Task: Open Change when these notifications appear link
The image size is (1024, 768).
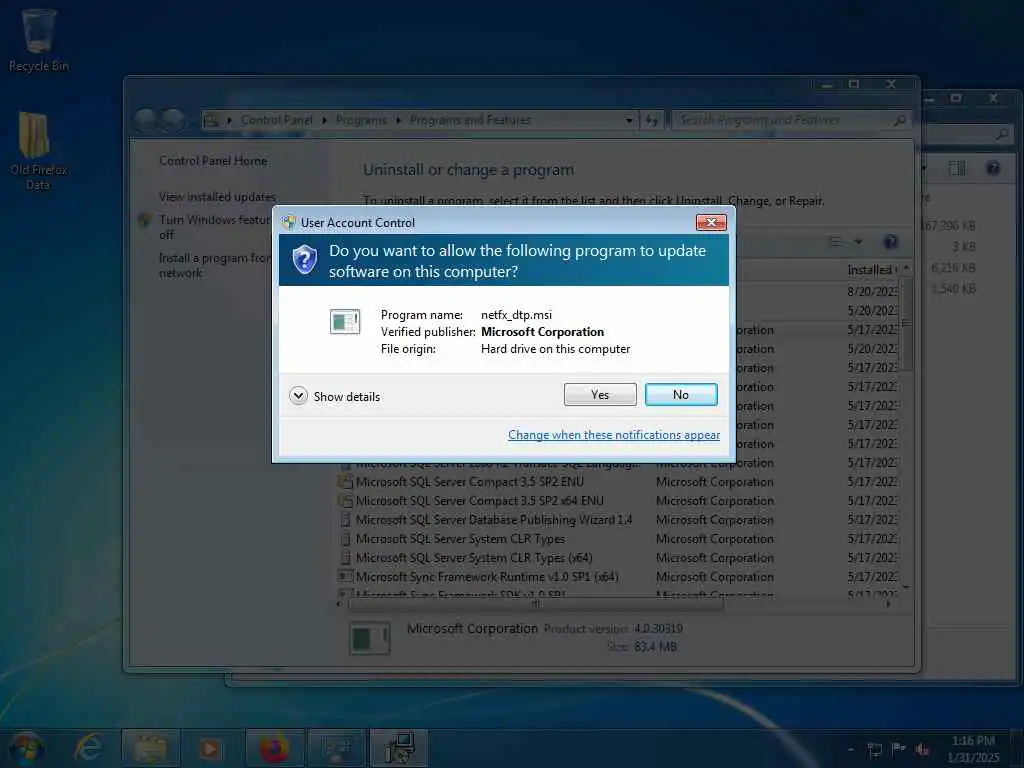Action: click(x=614, y=435)
